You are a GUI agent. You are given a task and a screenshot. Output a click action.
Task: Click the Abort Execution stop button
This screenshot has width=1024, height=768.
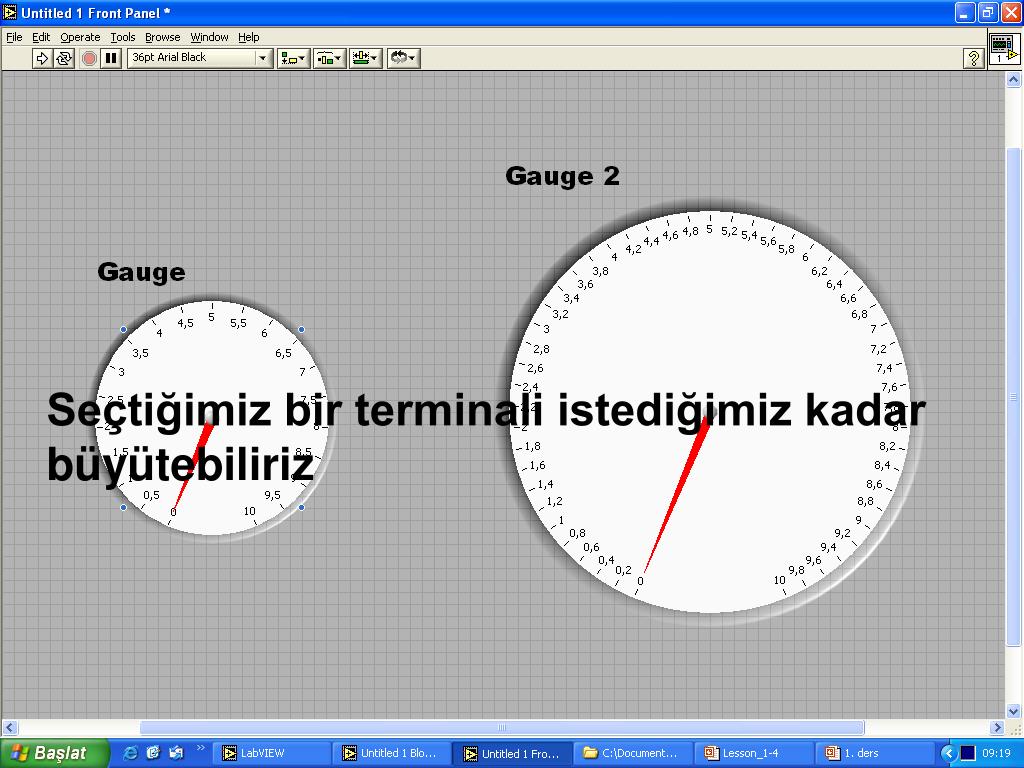click(89, 58)
